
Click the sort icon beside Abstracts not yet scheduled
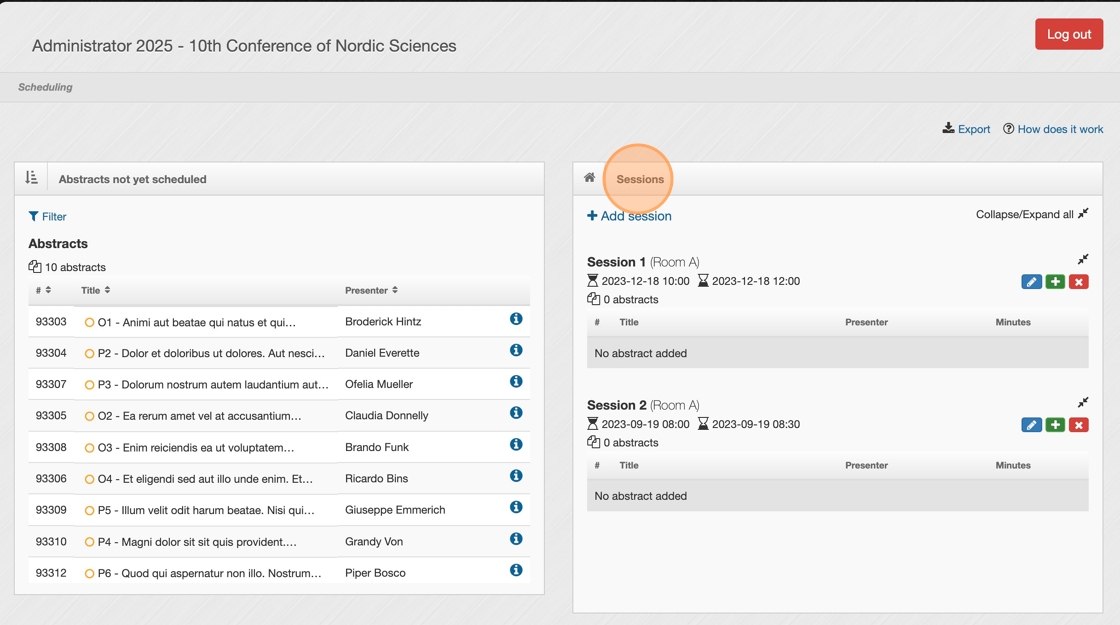click(x=31, y=178)
